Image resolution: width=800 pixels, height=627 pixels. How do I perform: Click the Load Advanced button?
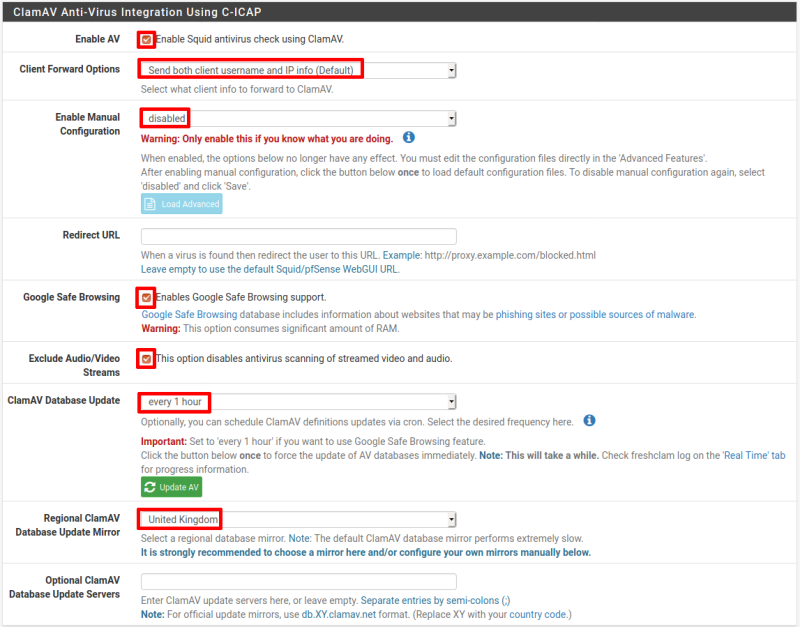[182, 204]
